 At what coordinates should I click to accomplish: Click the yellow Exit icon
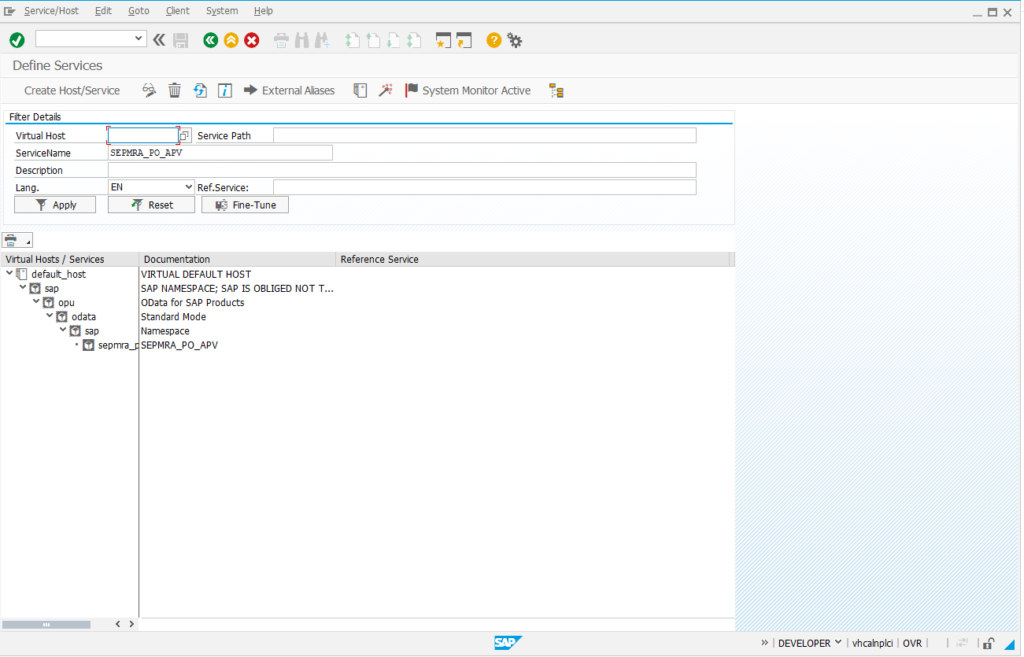tap(231, 40)
